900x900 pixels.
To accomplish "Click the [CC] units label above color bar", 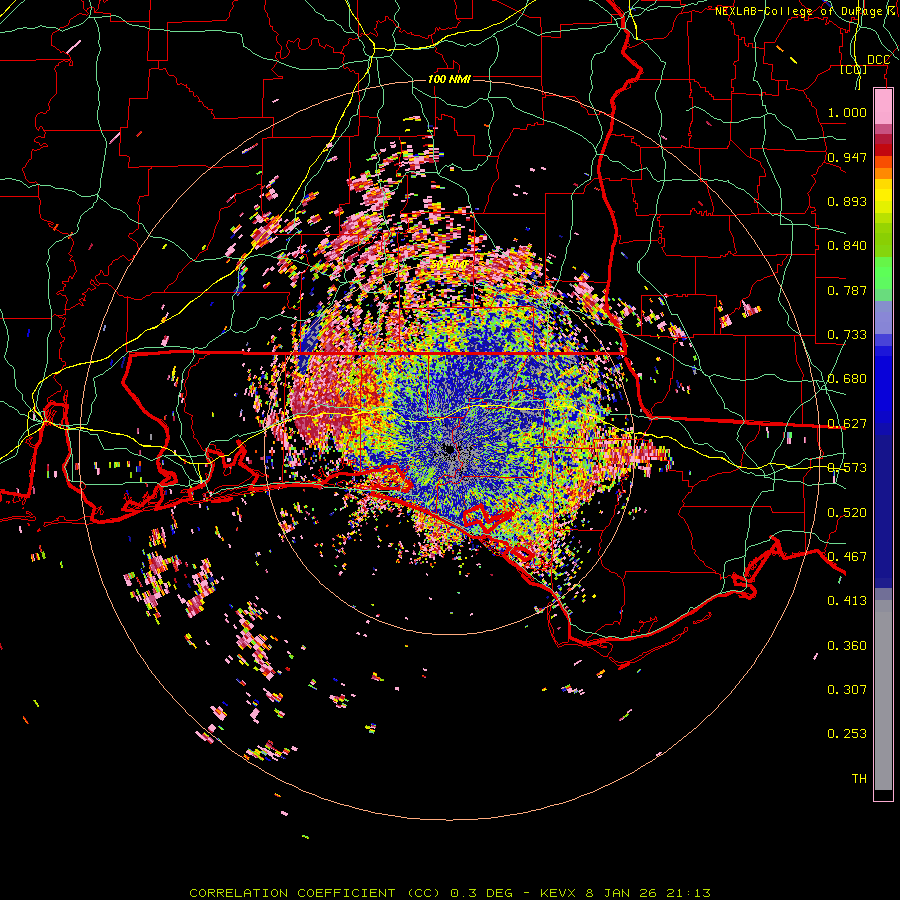I will (853, 70).
